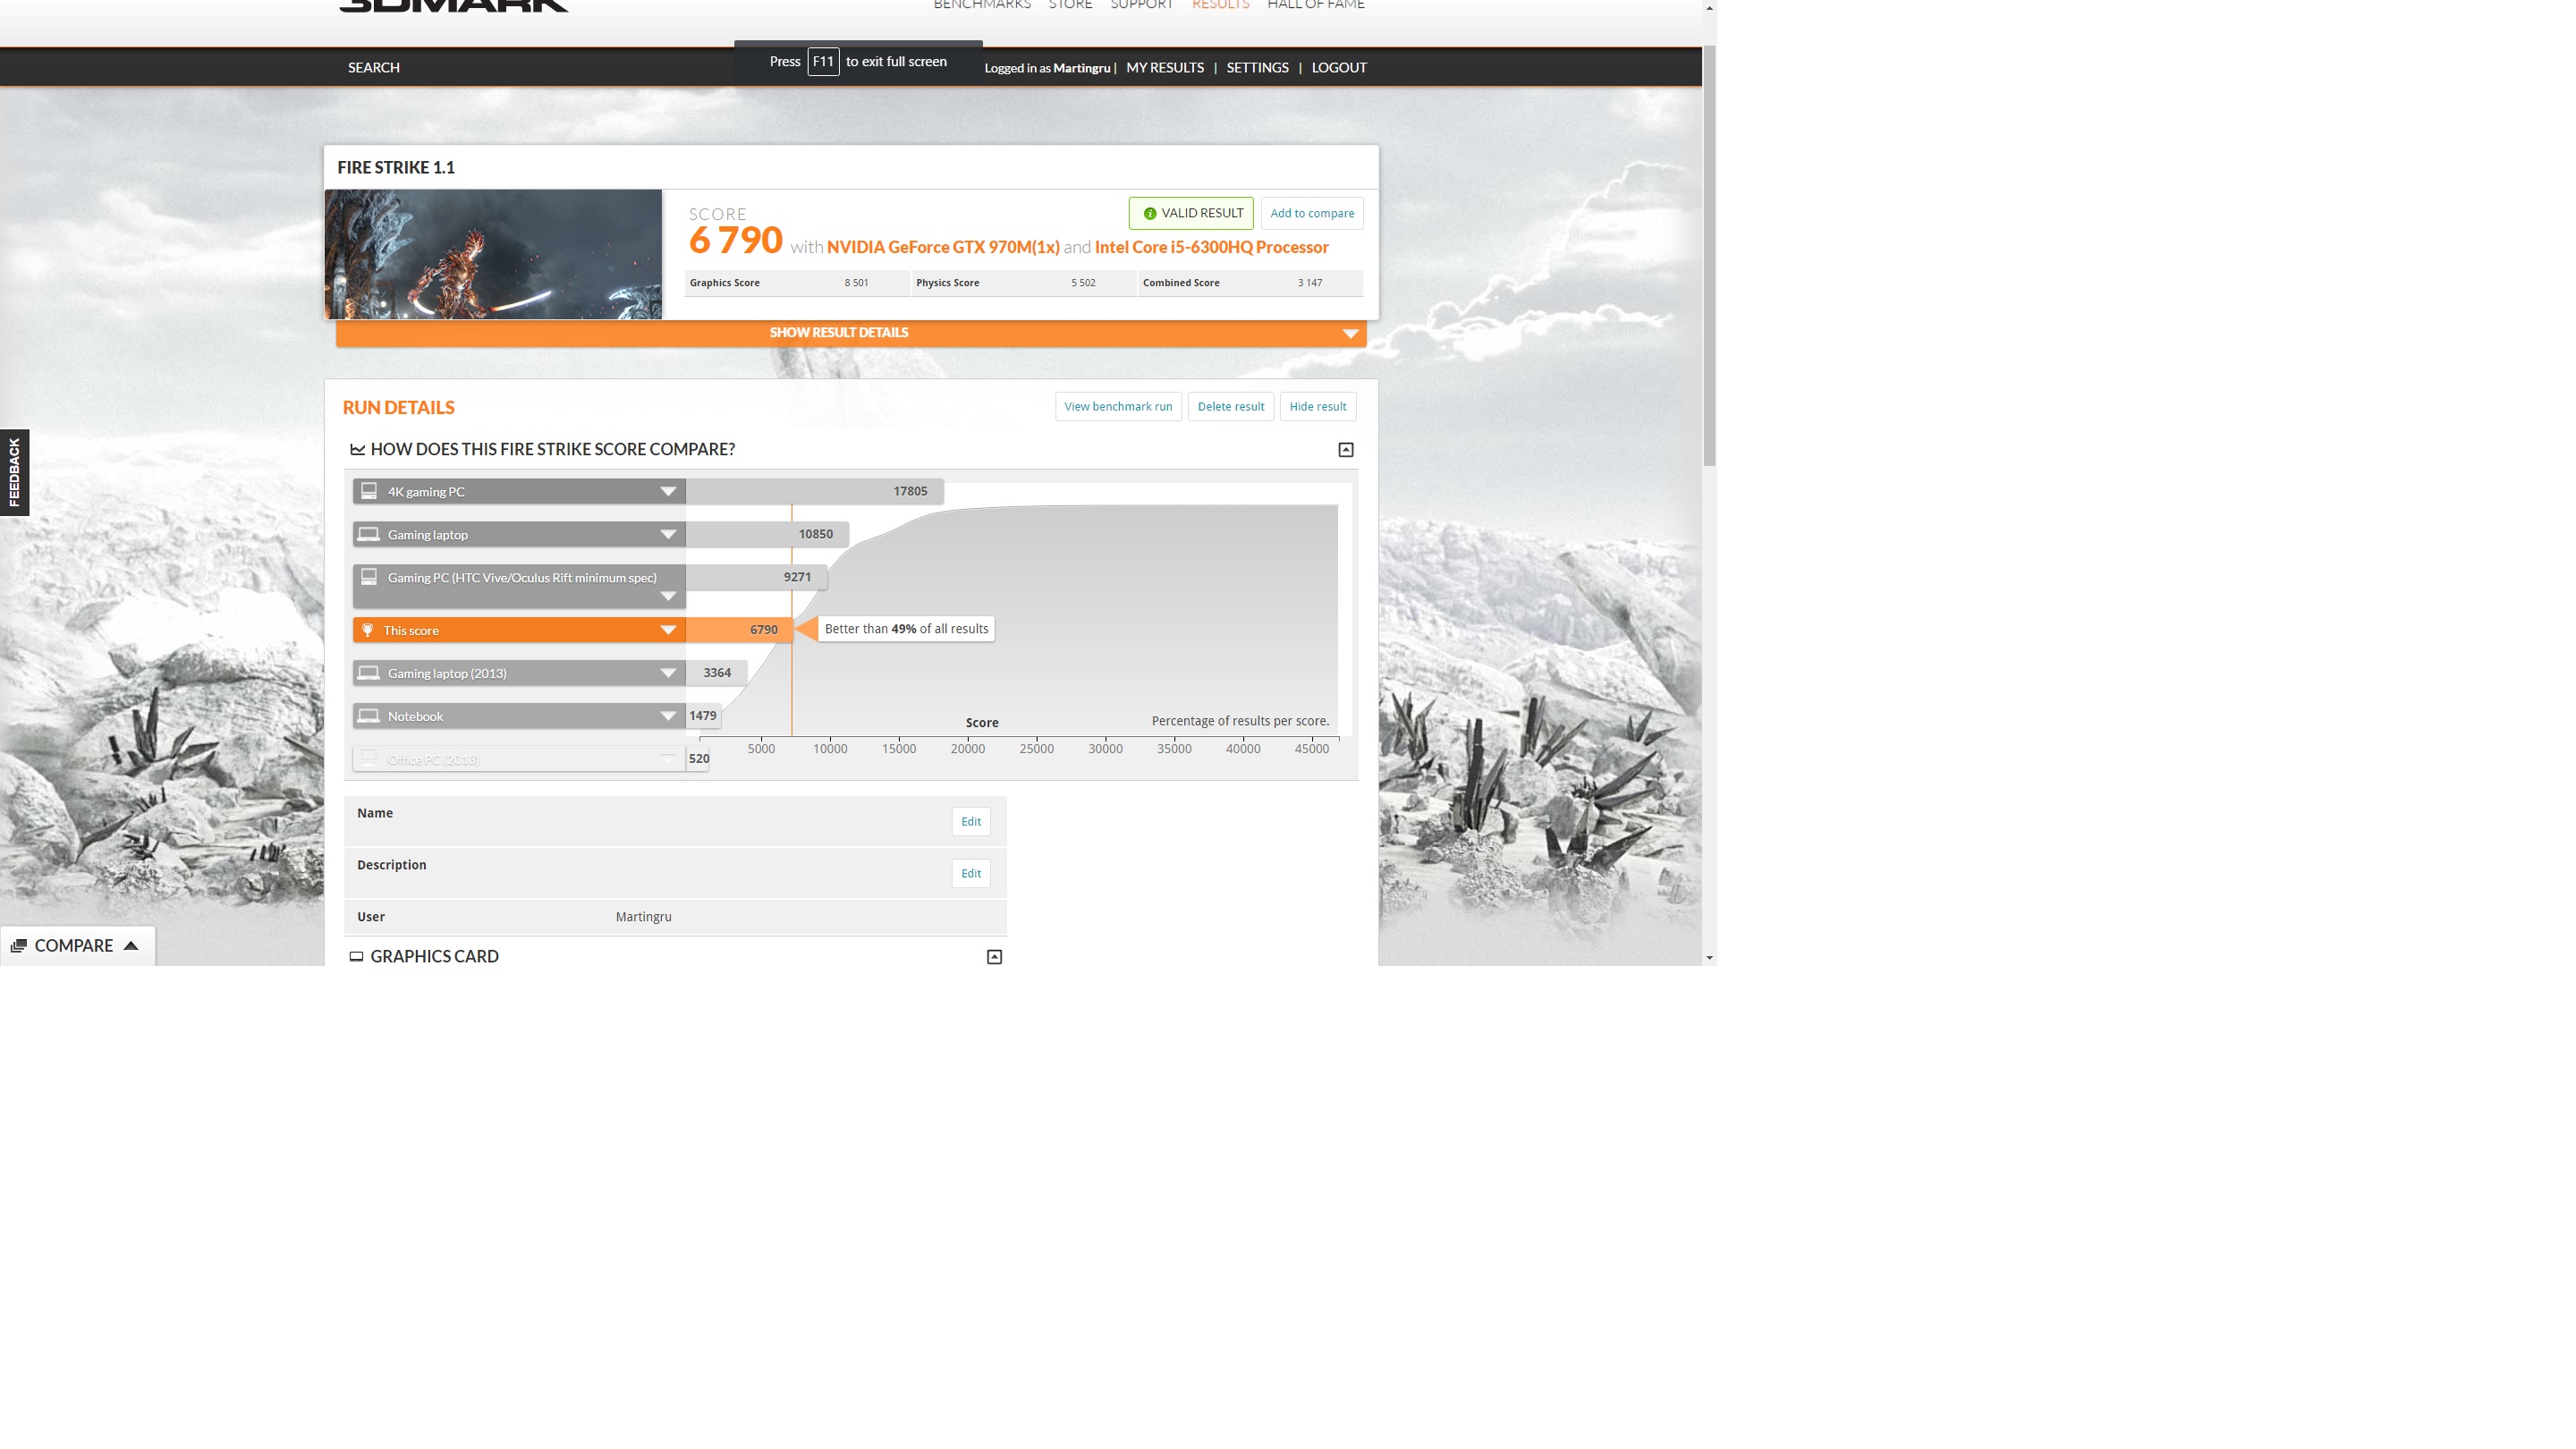This screenshot has height=1449, width=2576.
Task: Click the Graphics Card monitor icon
Action: coord(356,957)
